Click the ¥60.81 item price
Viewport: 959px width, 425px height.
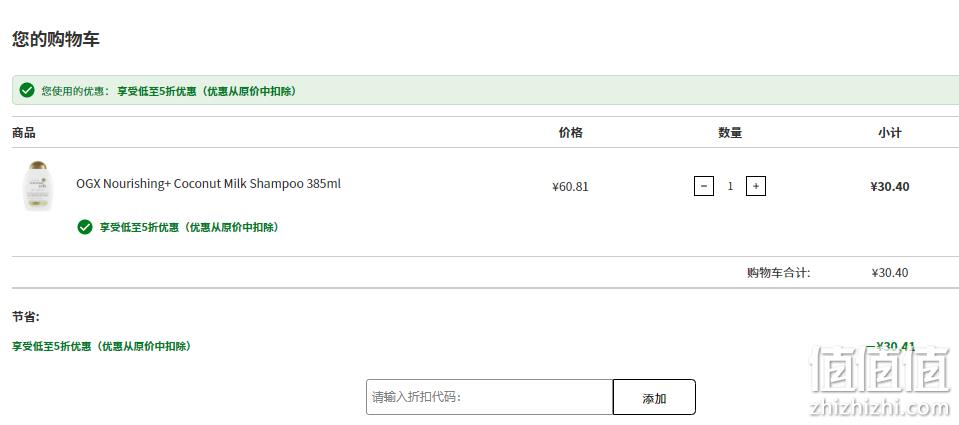coord(570,187)
